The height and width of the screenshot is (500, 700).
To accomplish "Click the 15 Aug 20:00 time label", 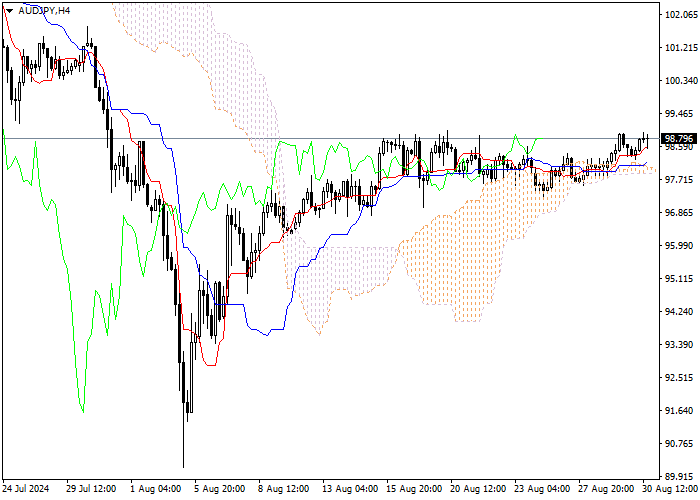I will tap(414, 488).
